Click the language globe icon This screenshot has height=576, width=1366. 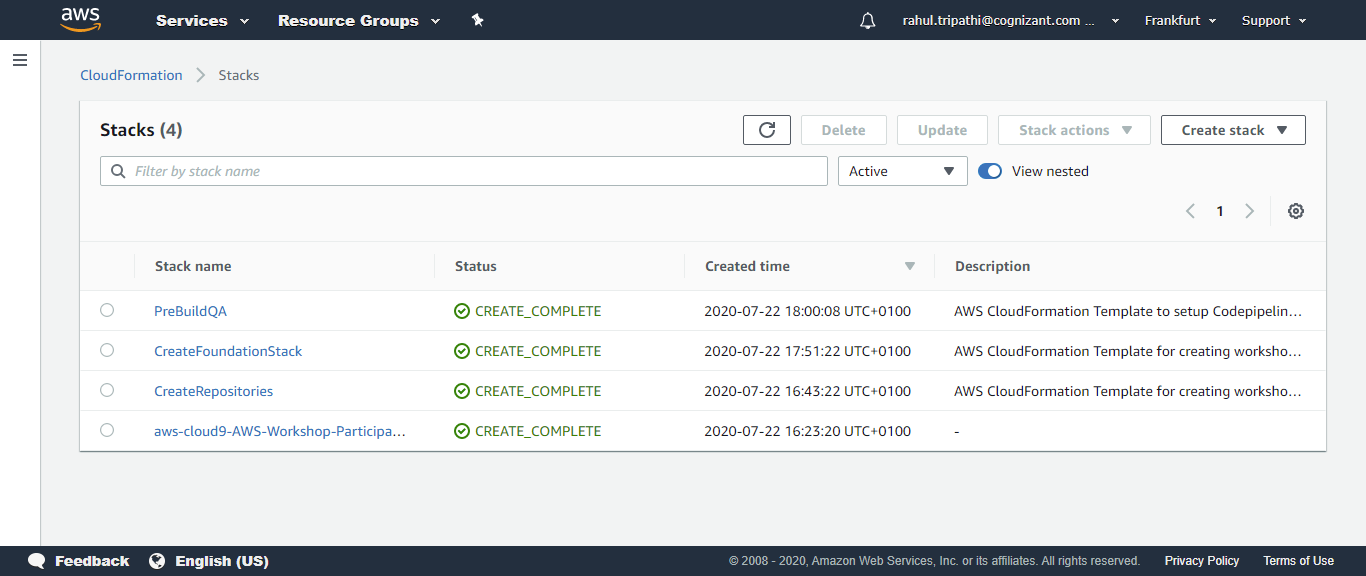coord(157,561)
